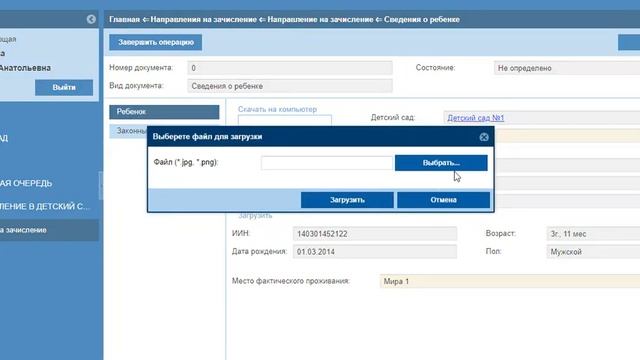Click Главная in the breadcrumb

pos(124,20)
